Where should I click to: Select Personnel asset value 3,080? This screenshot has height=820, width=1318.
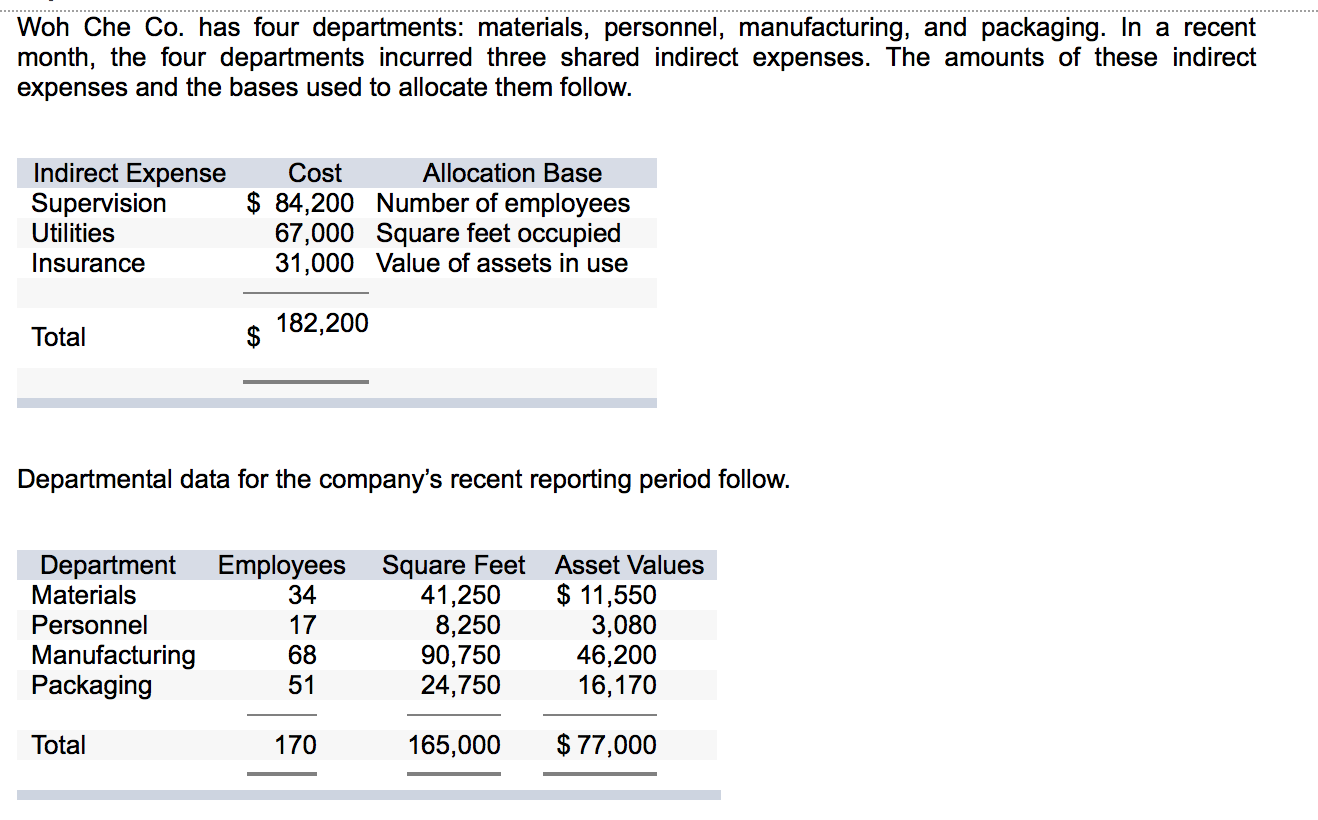624,625
